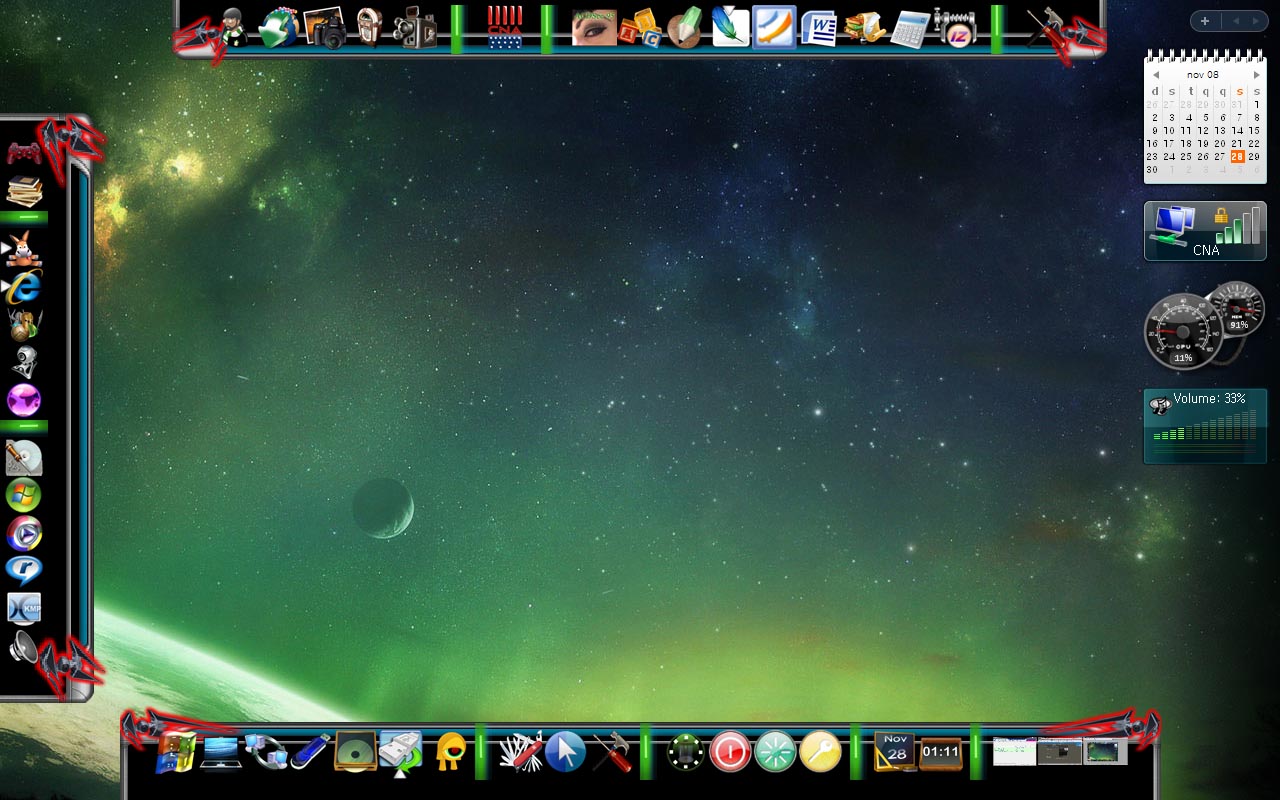Launch the jukebox music icon
Image resolution: width=1280 pixels, height=800 pixels.
(370, 28)
